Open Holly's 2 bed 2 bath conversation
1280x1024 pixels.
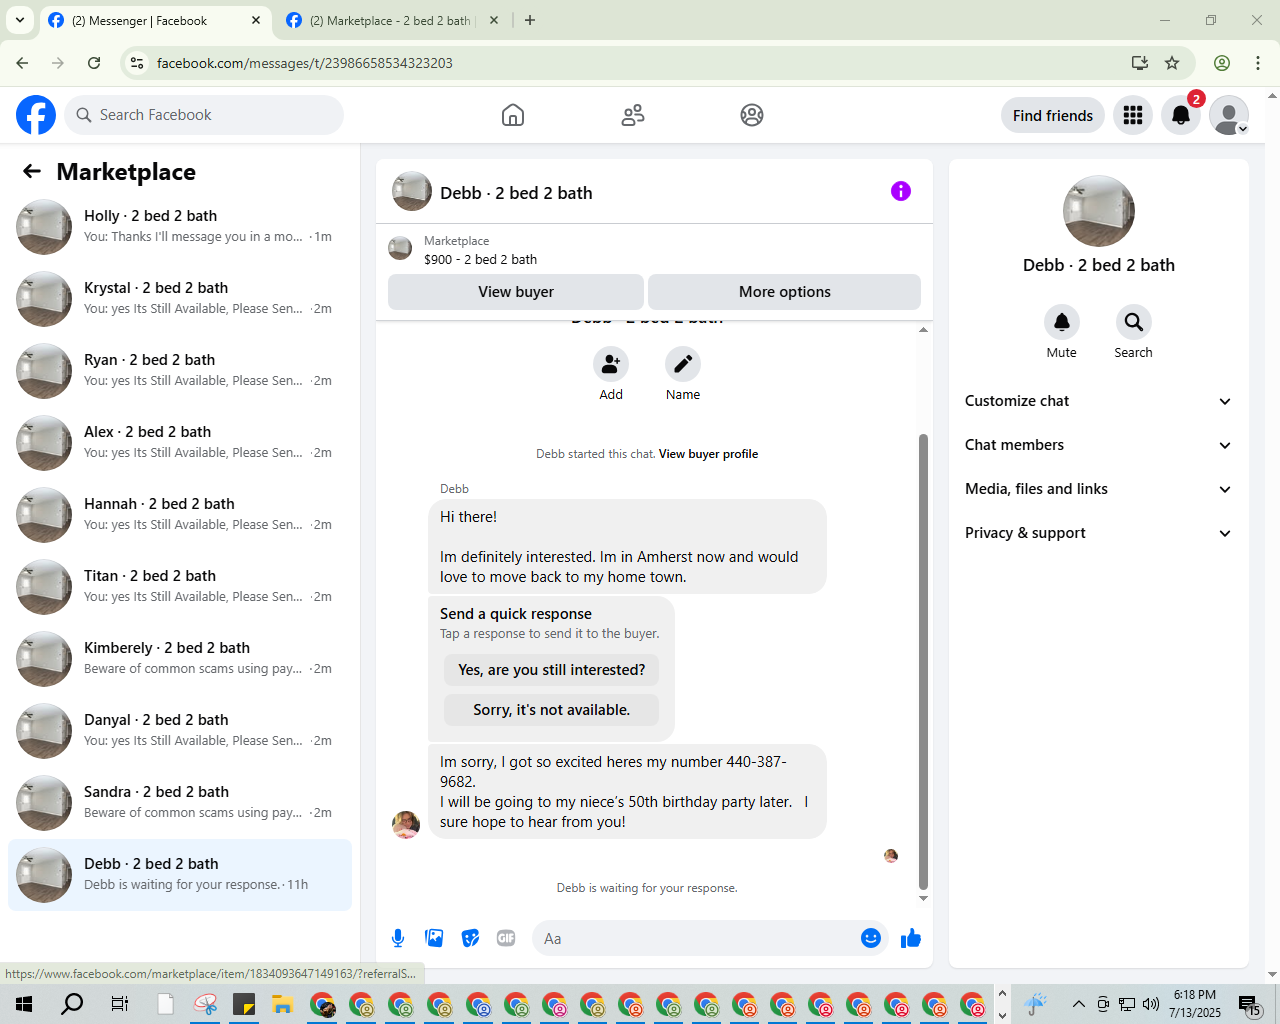(x=180, y=226)
